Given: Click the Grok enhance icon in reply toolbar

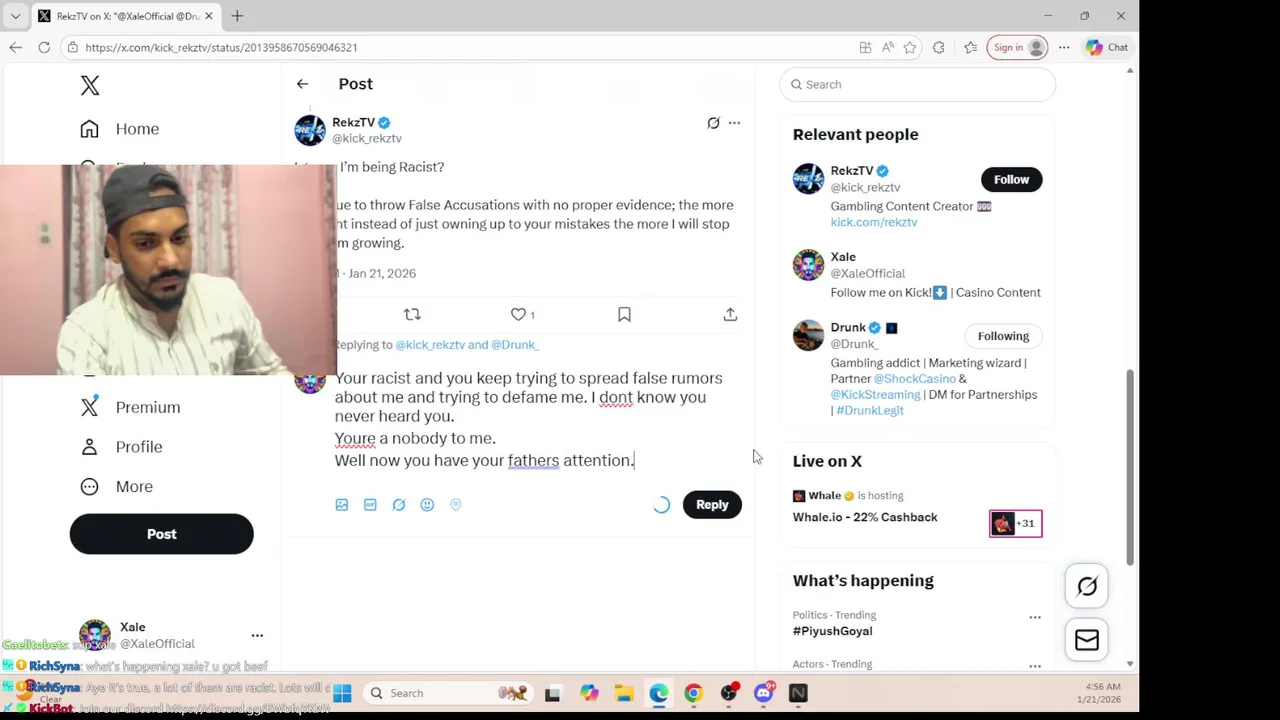Looking at the screenshot, I should tap(399, 505).
